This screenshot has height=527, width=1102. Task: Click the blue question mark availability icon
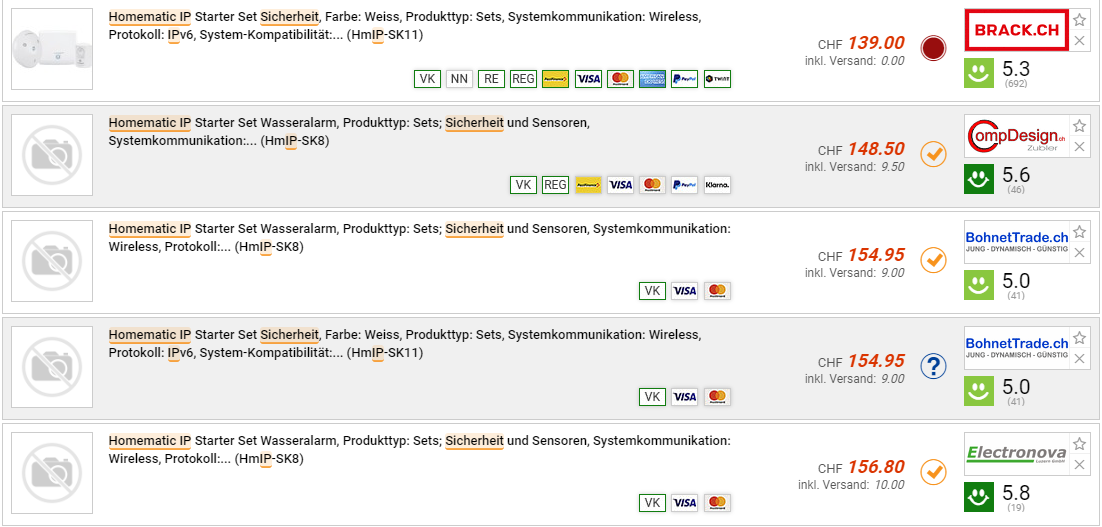pyautogui.click(x=933, y=366)
